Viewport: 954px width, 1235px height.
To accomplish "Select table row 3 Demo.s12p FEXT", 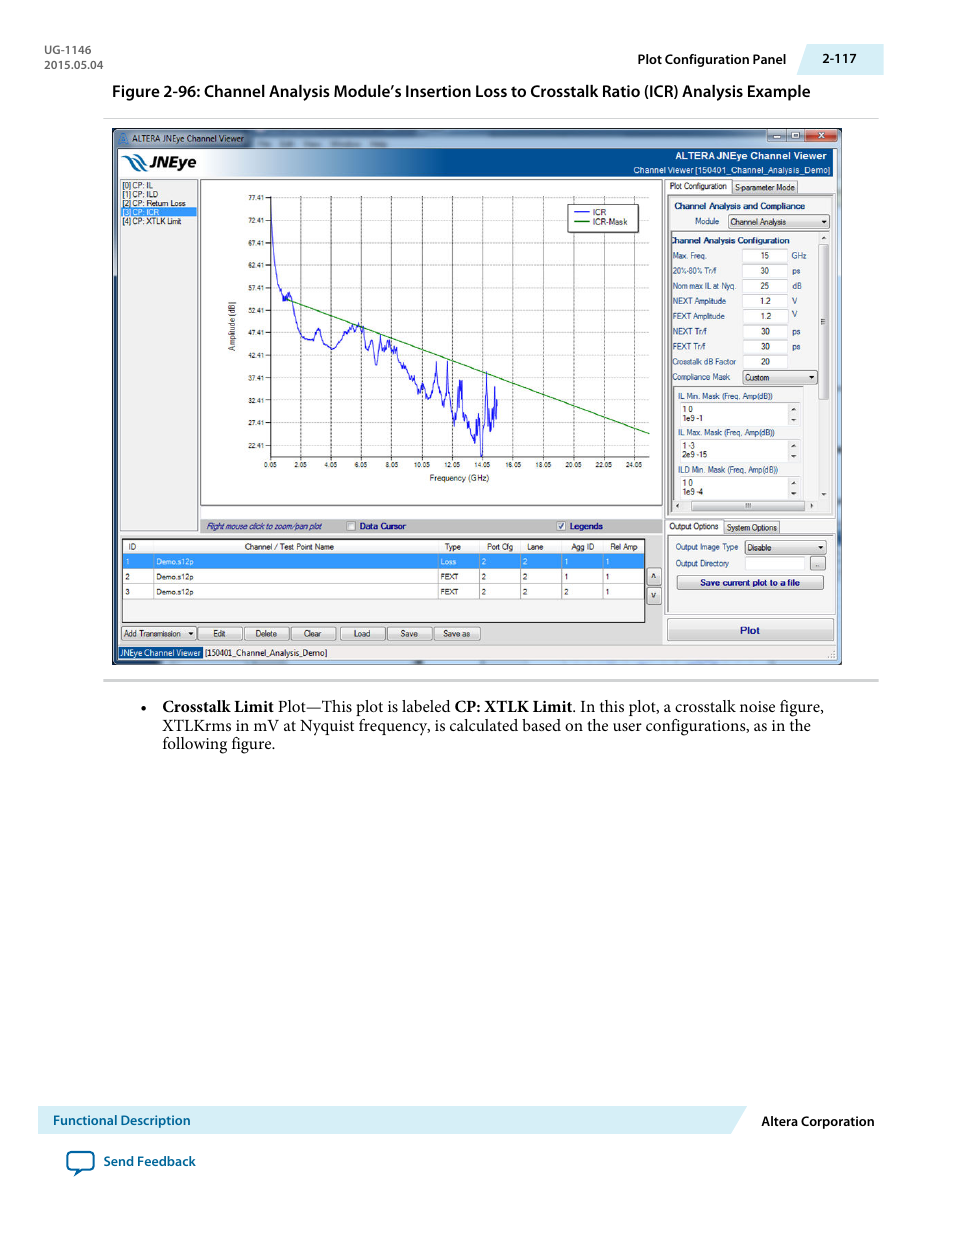I will (x=383, y=592).
